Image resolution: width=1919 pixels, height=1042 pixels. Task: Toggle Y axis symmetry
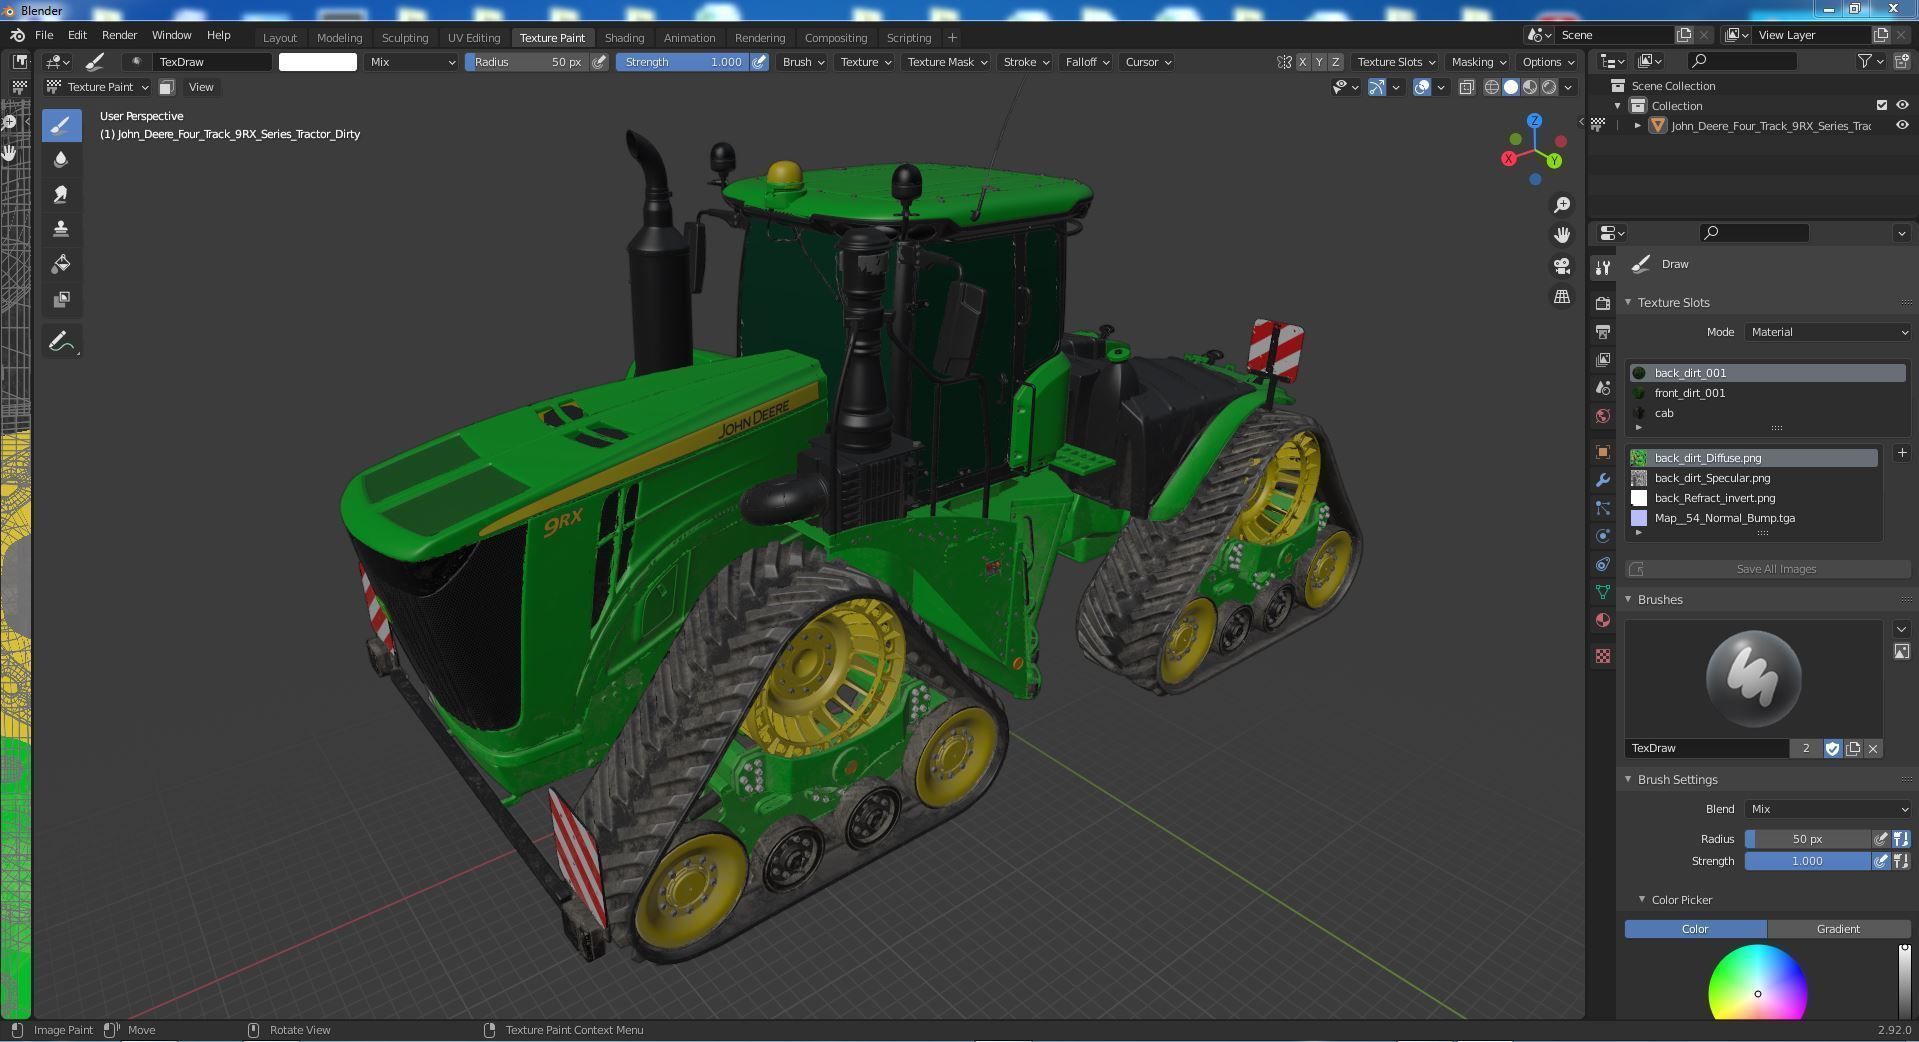[x=1318, y=62]
